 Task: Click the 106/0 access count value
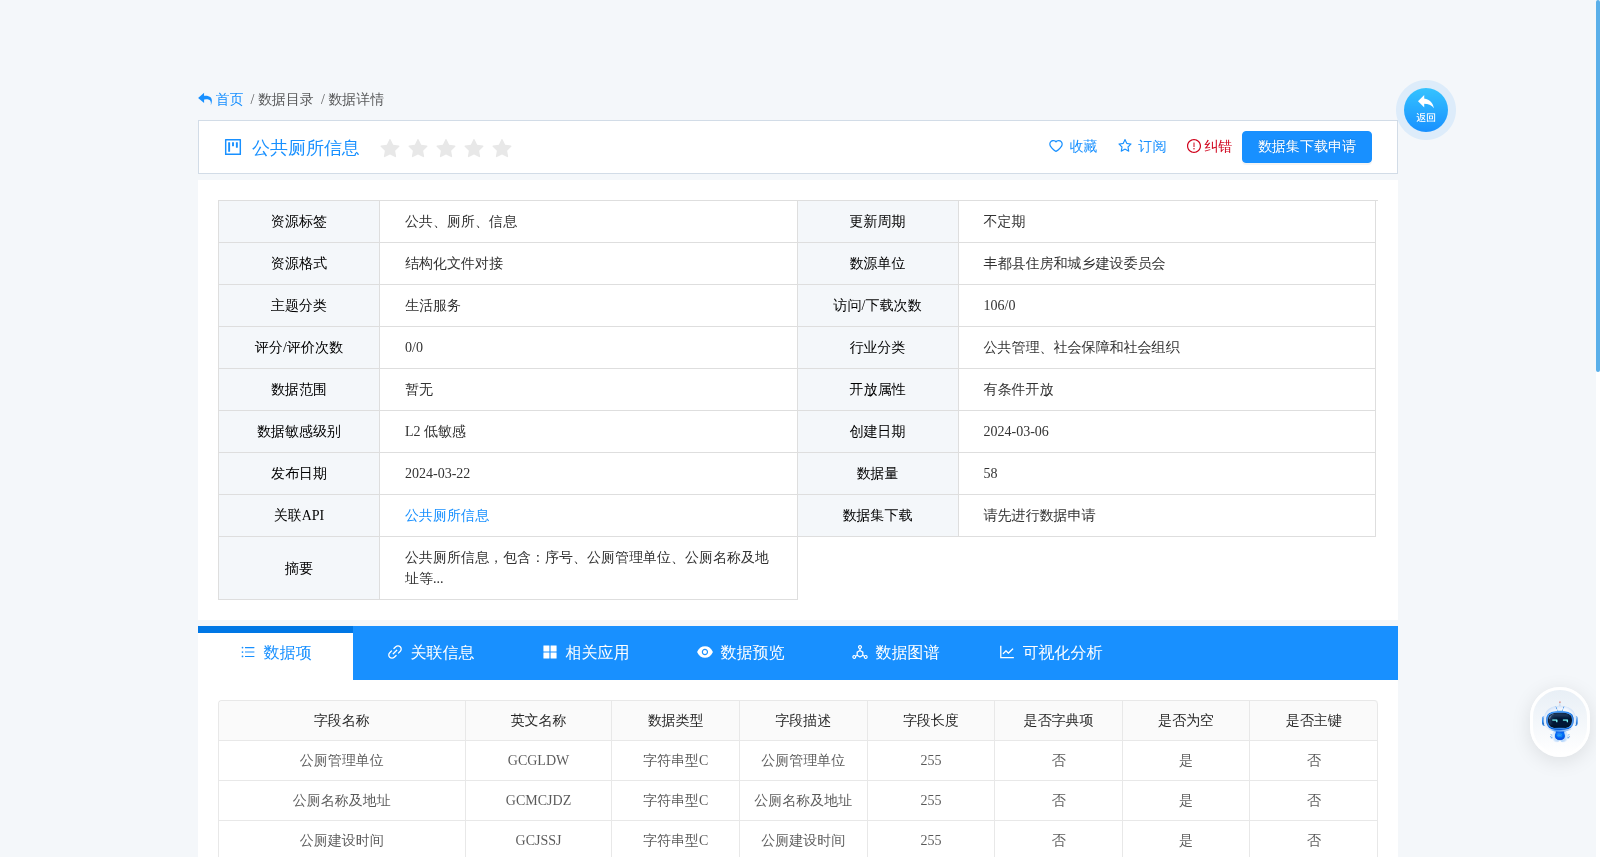tap(999, 306)
